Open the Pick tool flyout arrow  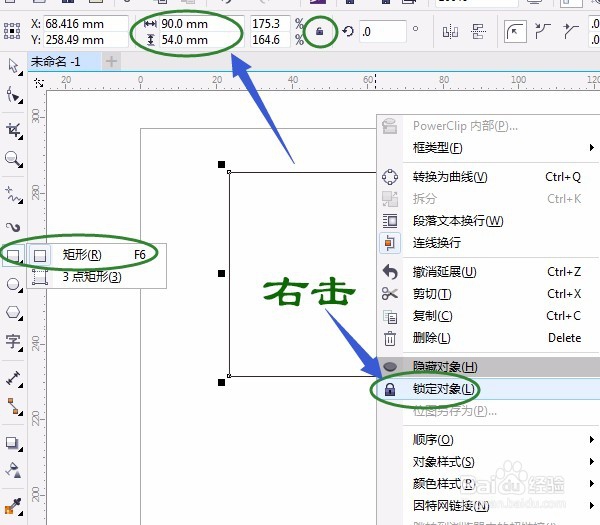(20, 73)
